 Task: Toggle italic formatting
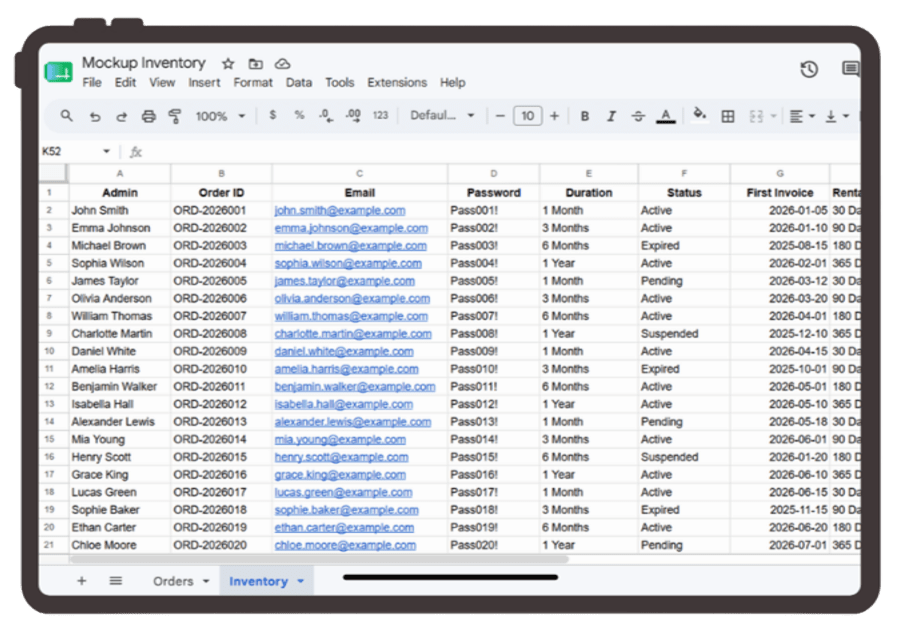point(611,117)
